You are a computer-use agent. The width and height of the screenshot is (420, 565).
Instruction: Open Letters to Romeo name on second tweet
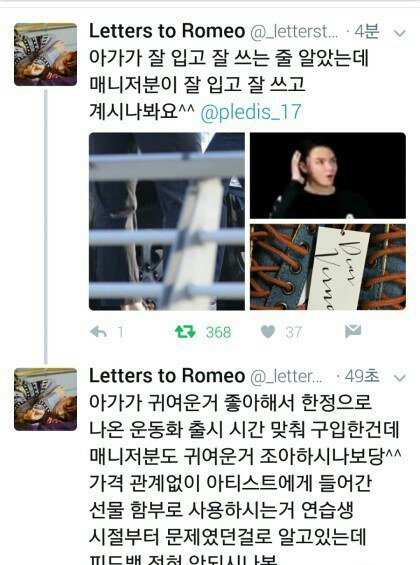[167, 376]
